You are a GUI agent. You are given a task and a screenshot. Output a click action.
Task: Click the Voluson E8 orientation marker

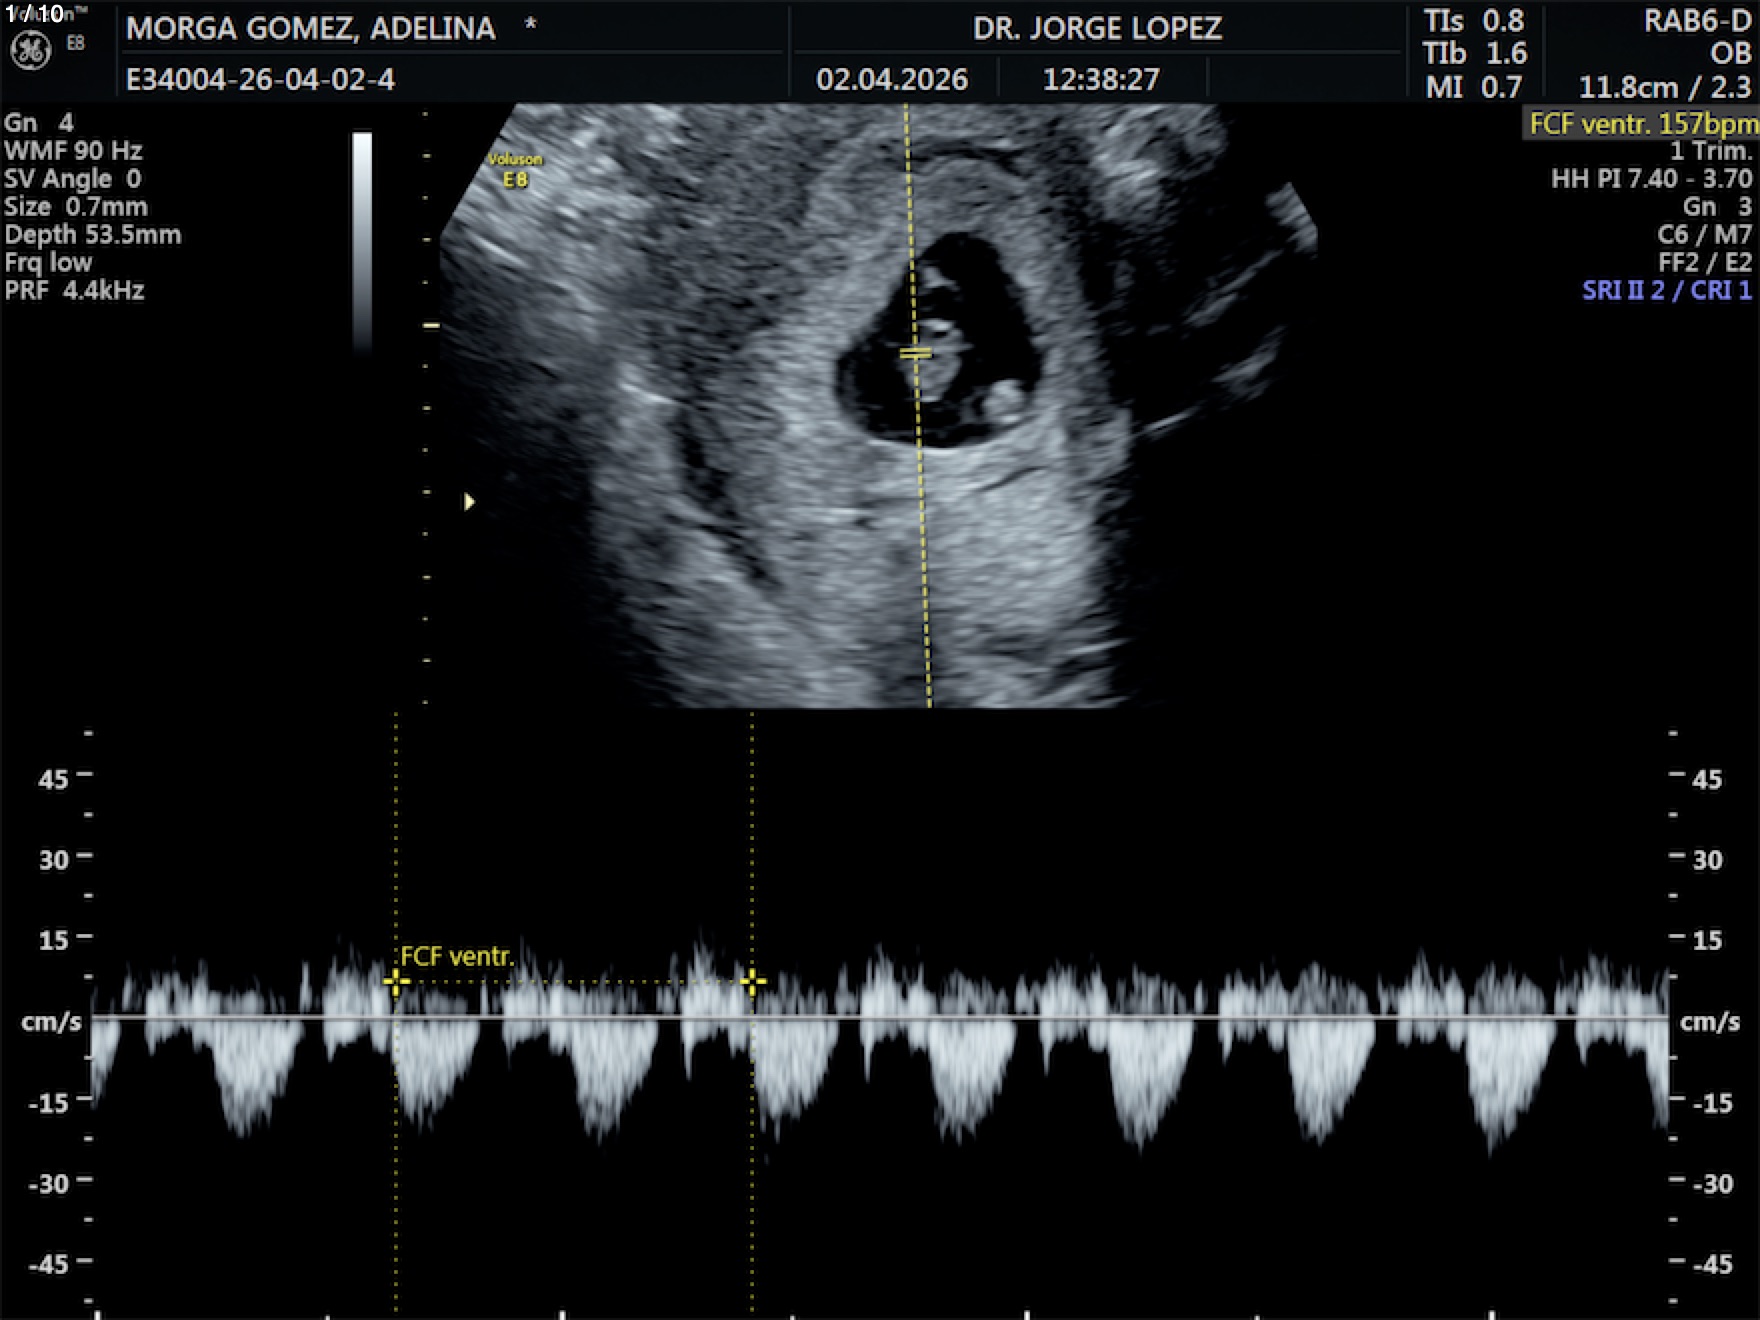pyautogui.click(x=515, y=170)
